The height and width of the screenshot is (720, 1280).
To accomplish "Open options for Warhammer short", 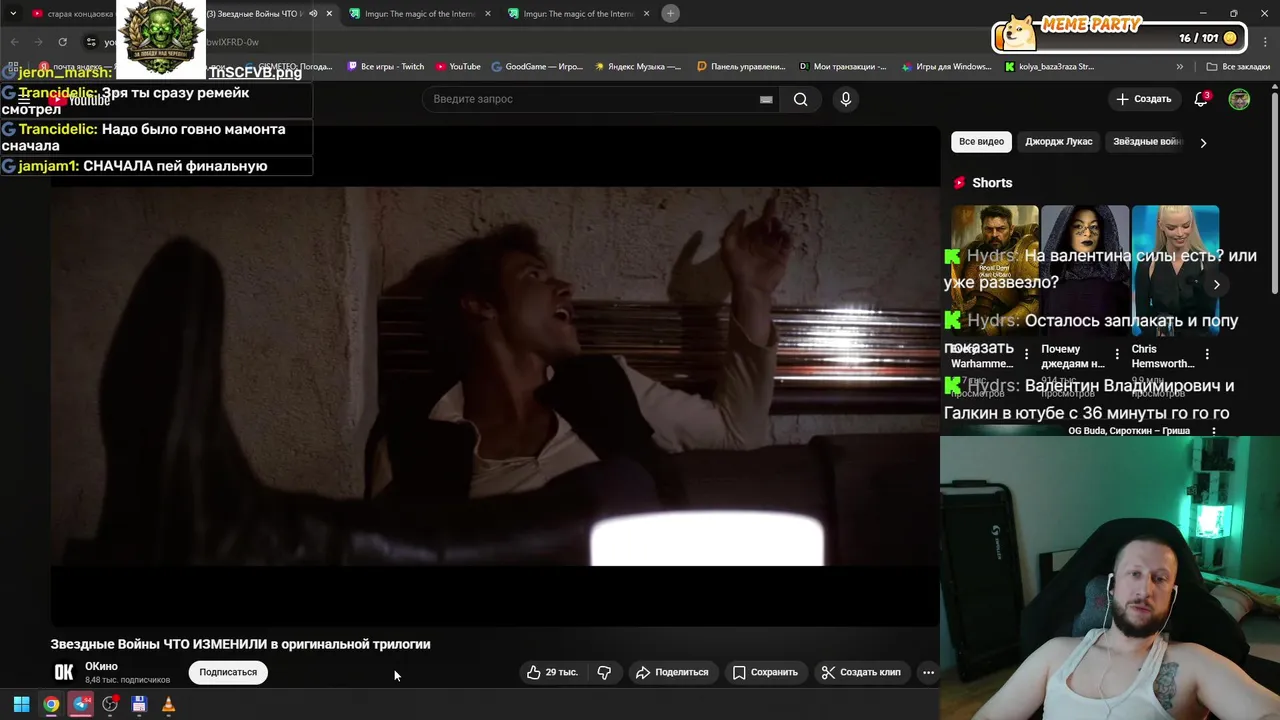I will (1026, 354).
